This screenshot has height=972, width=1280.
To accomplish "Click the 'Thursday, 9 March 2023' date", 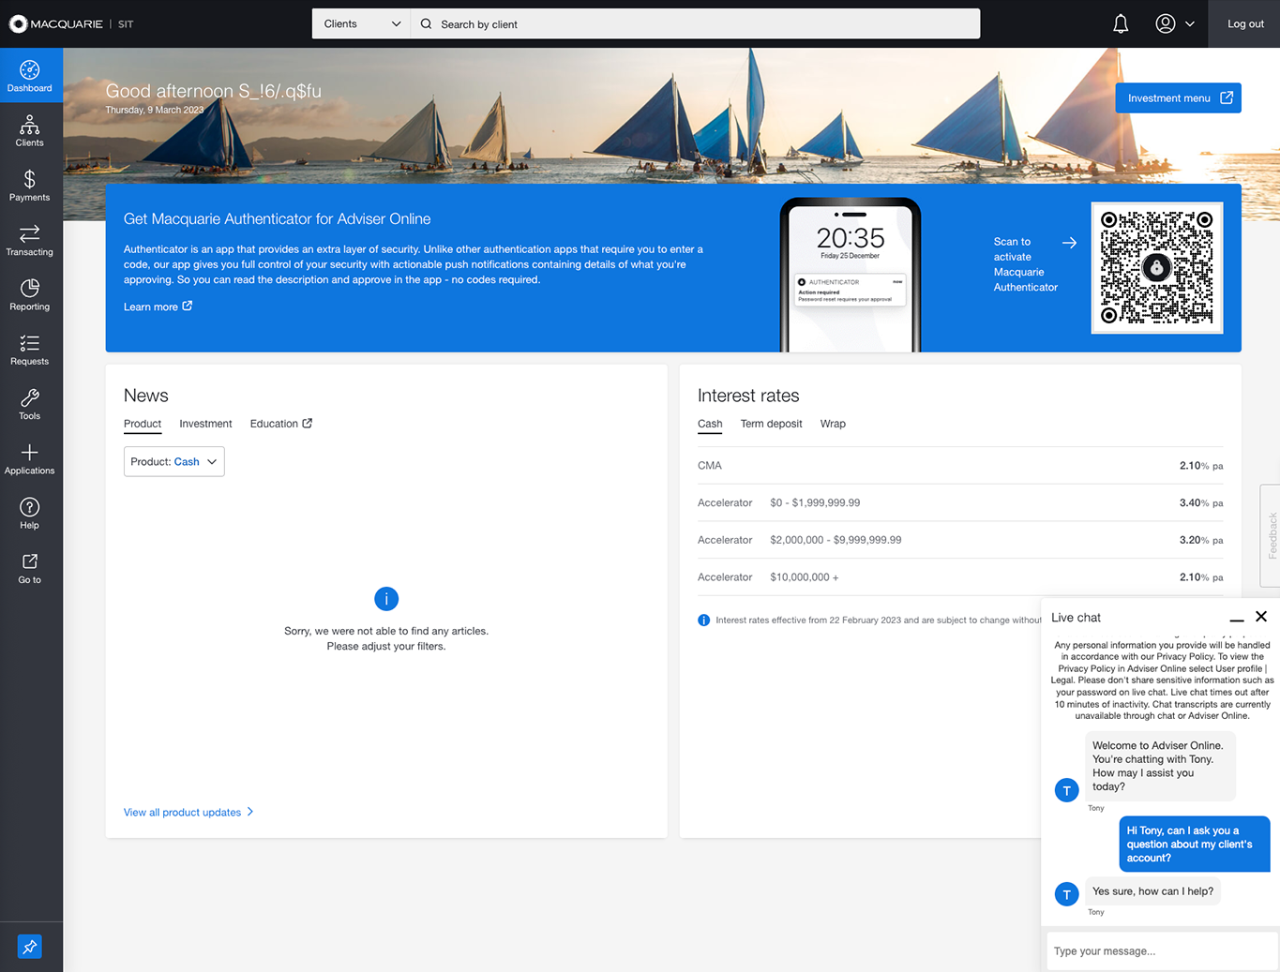I will (155, 110).
